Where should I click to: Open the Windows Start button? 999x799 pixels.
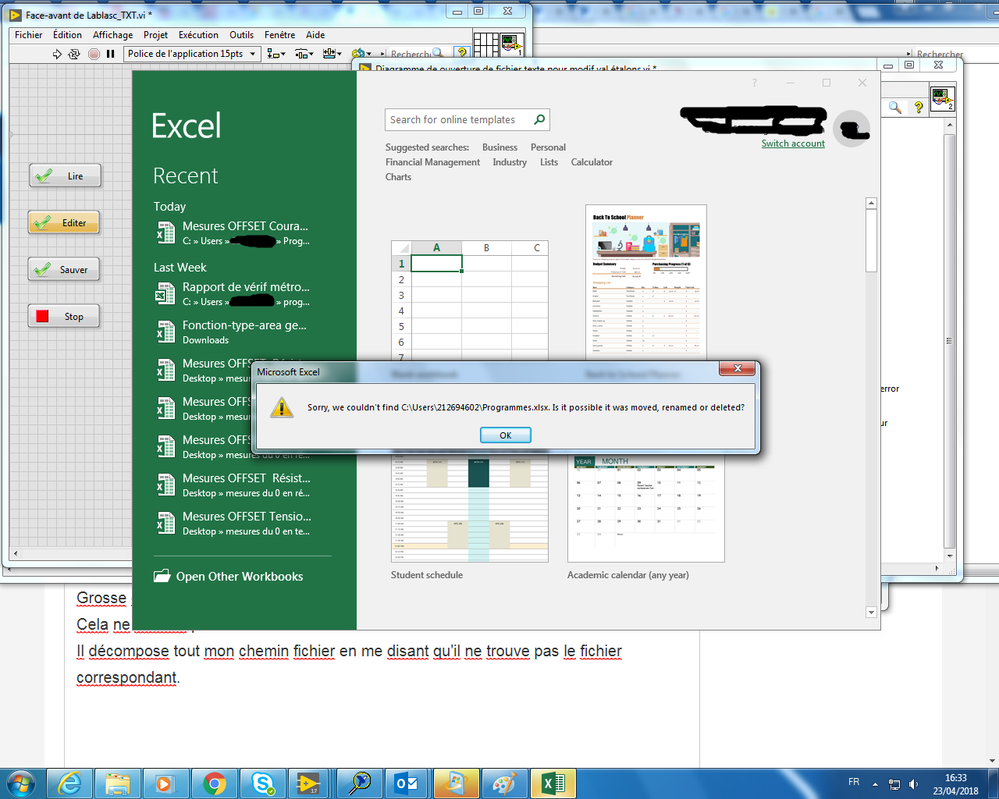coord(21,784)
